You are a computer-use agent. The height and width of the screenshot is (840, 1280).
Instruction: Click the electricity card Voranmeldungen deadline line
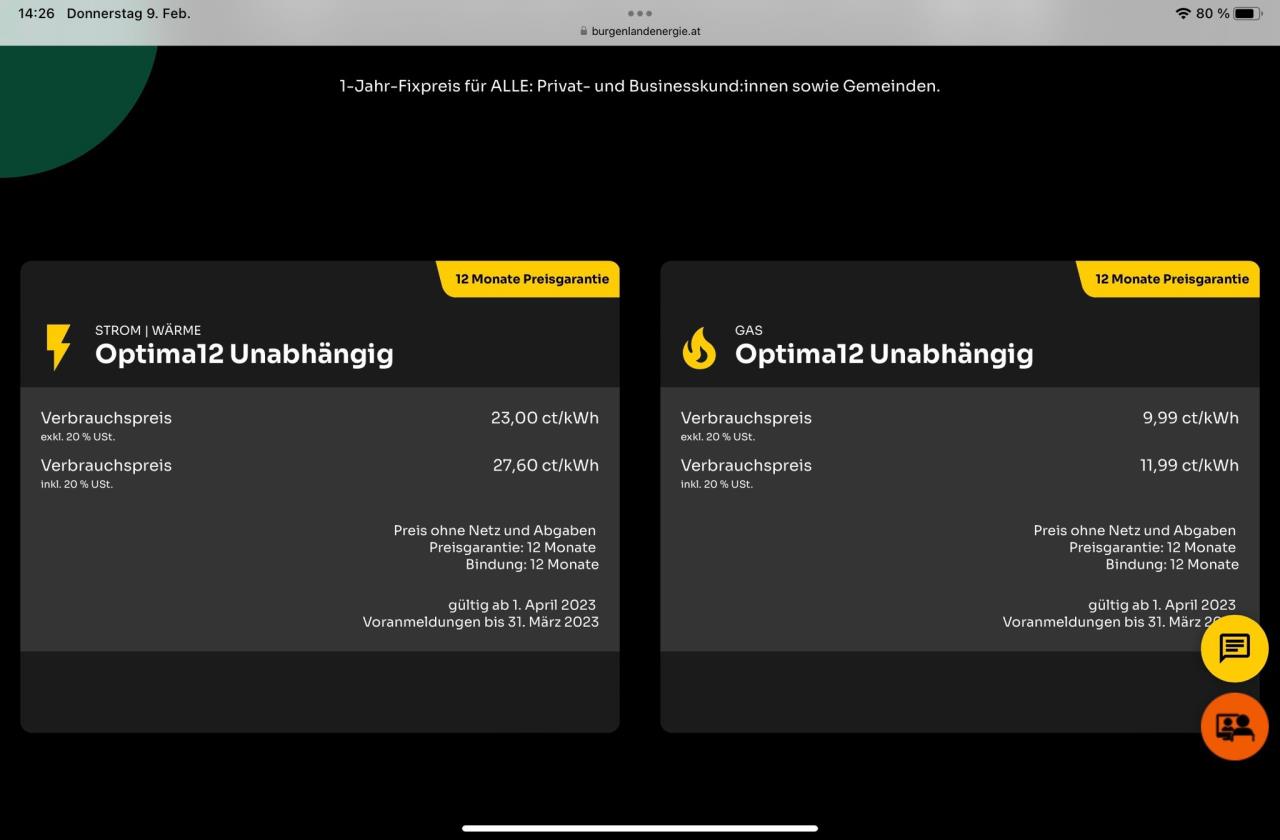tap(481, 622)
